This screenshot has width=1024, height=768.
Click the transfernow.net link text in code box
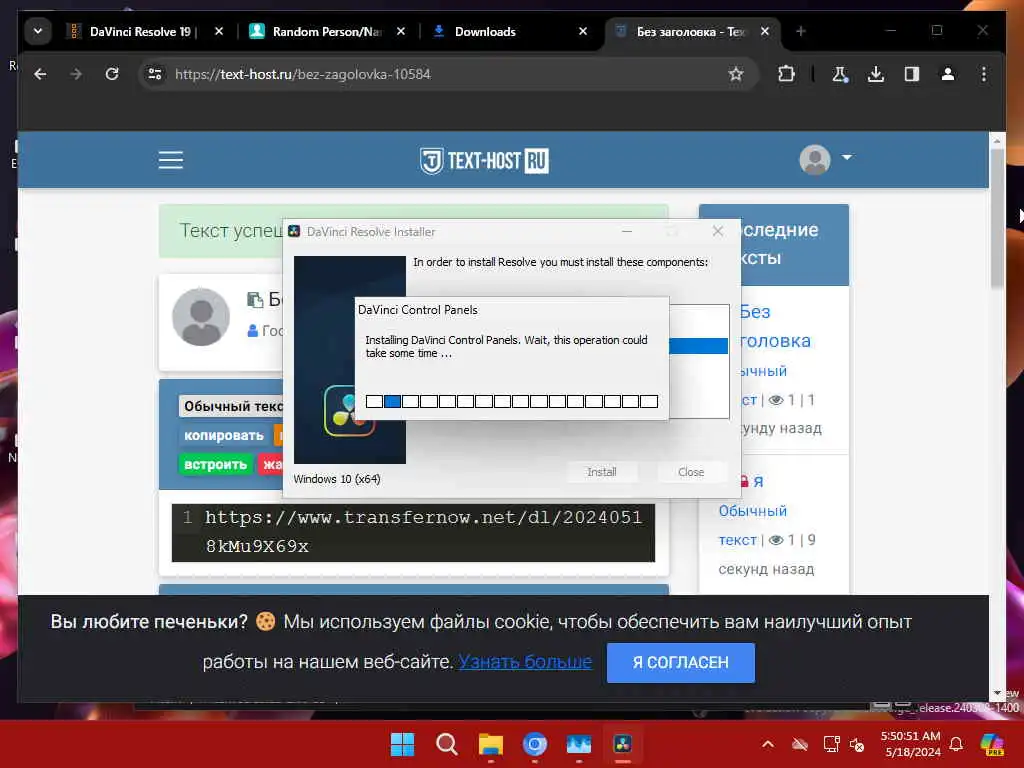click(423, 532)
